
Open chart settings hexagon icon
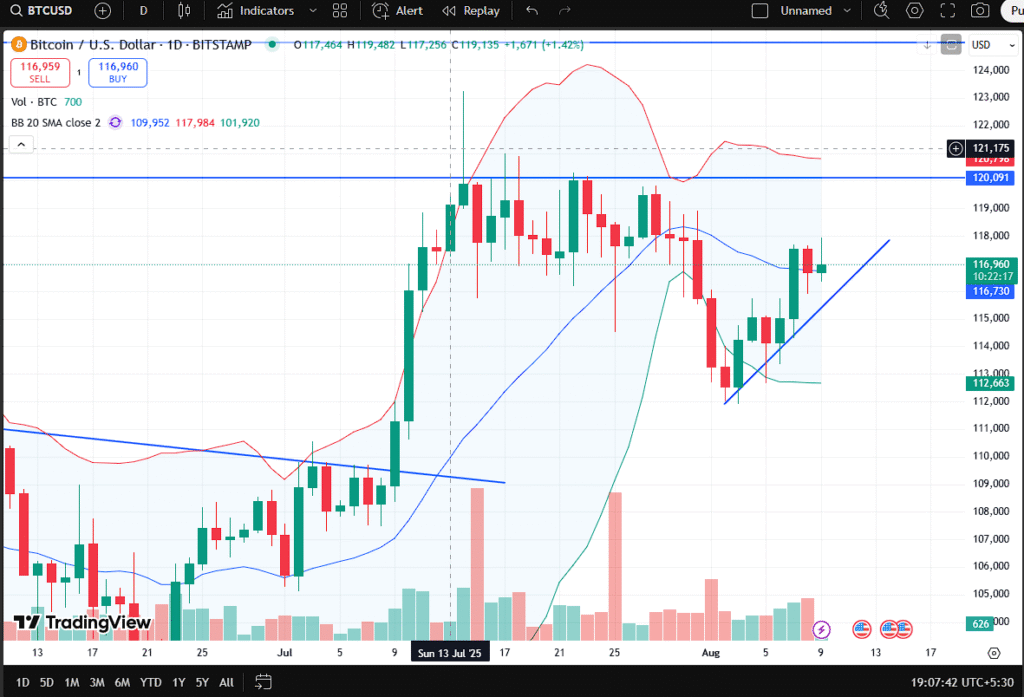tap(915, 10)
